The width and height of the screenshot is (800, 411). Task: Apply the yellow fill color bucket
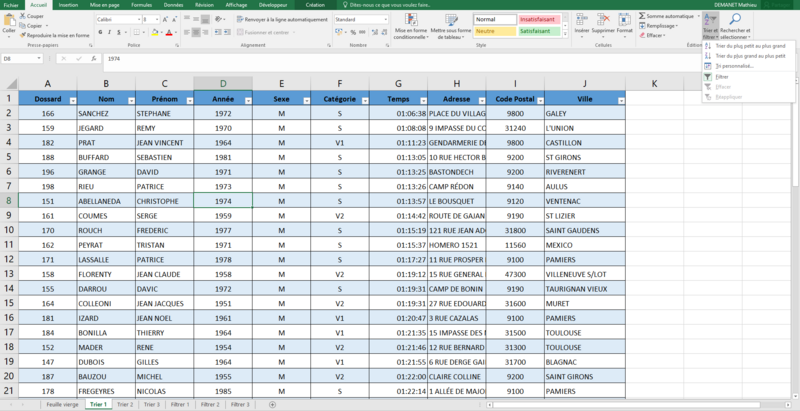tap(155, 32)
